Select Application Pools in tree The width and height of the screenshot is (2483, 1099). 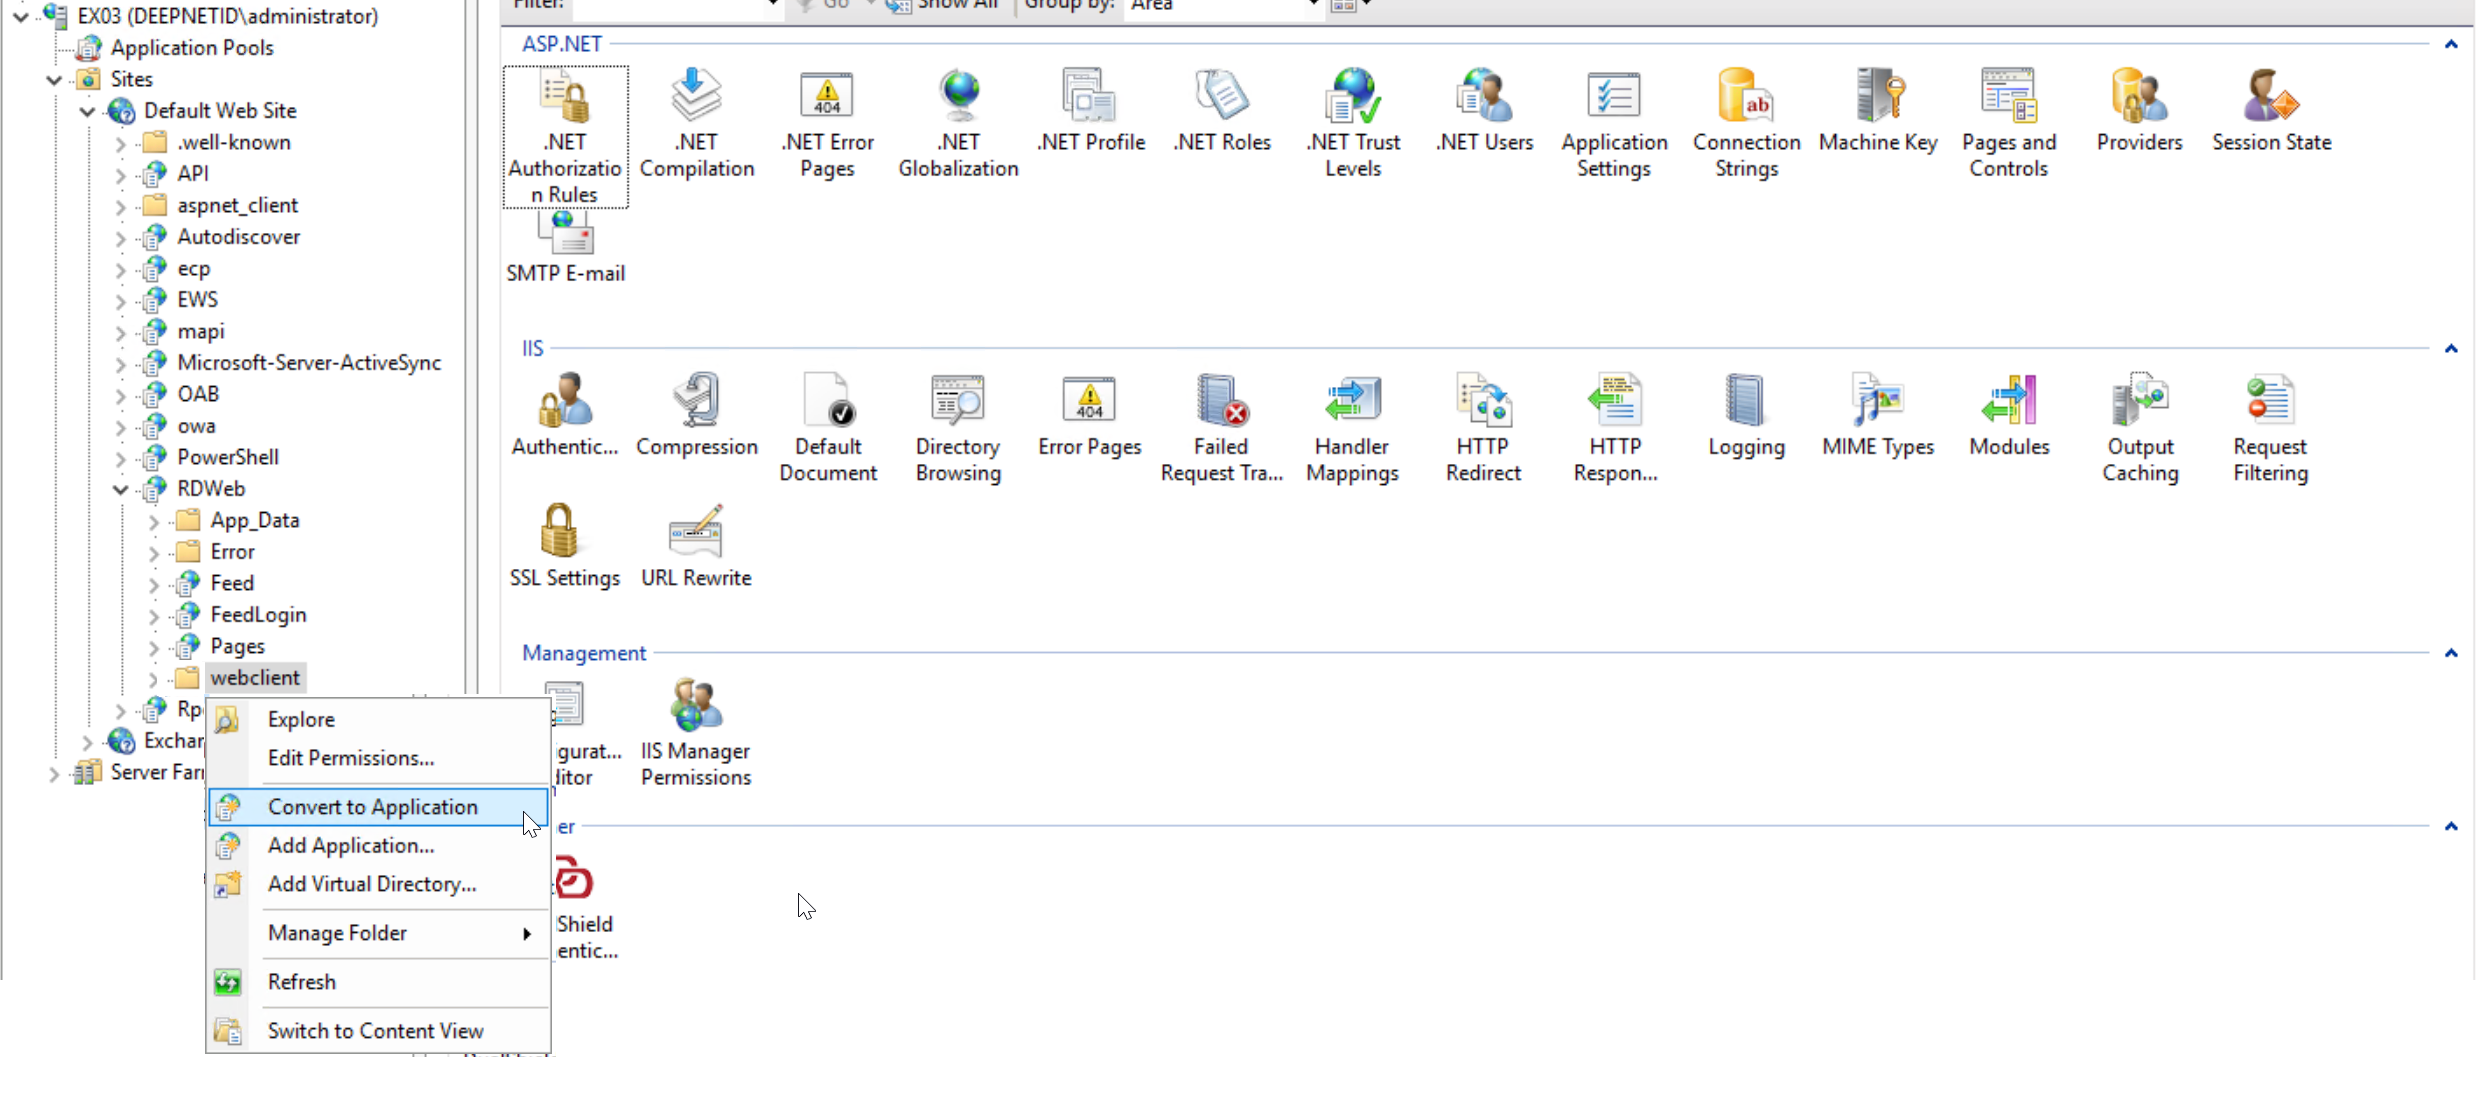pos(191,48)
